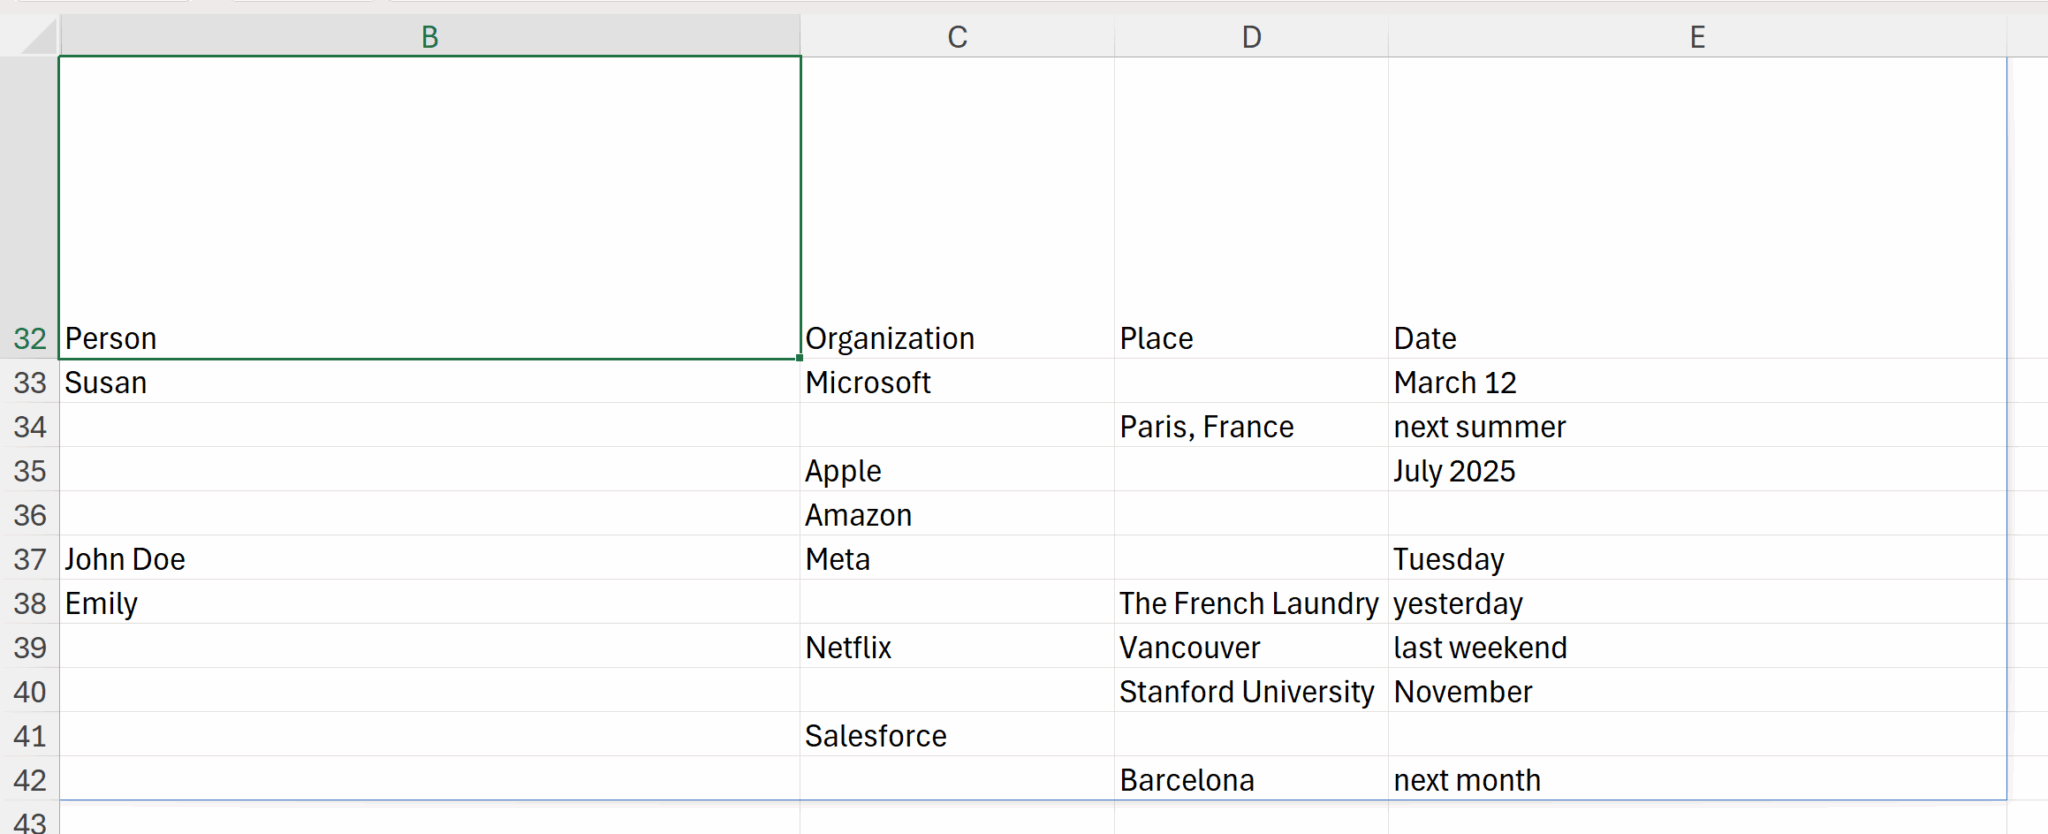The height and width of the screenshot is (834, 2048).
Task: Select row 42 header
Action: point(30,778)
